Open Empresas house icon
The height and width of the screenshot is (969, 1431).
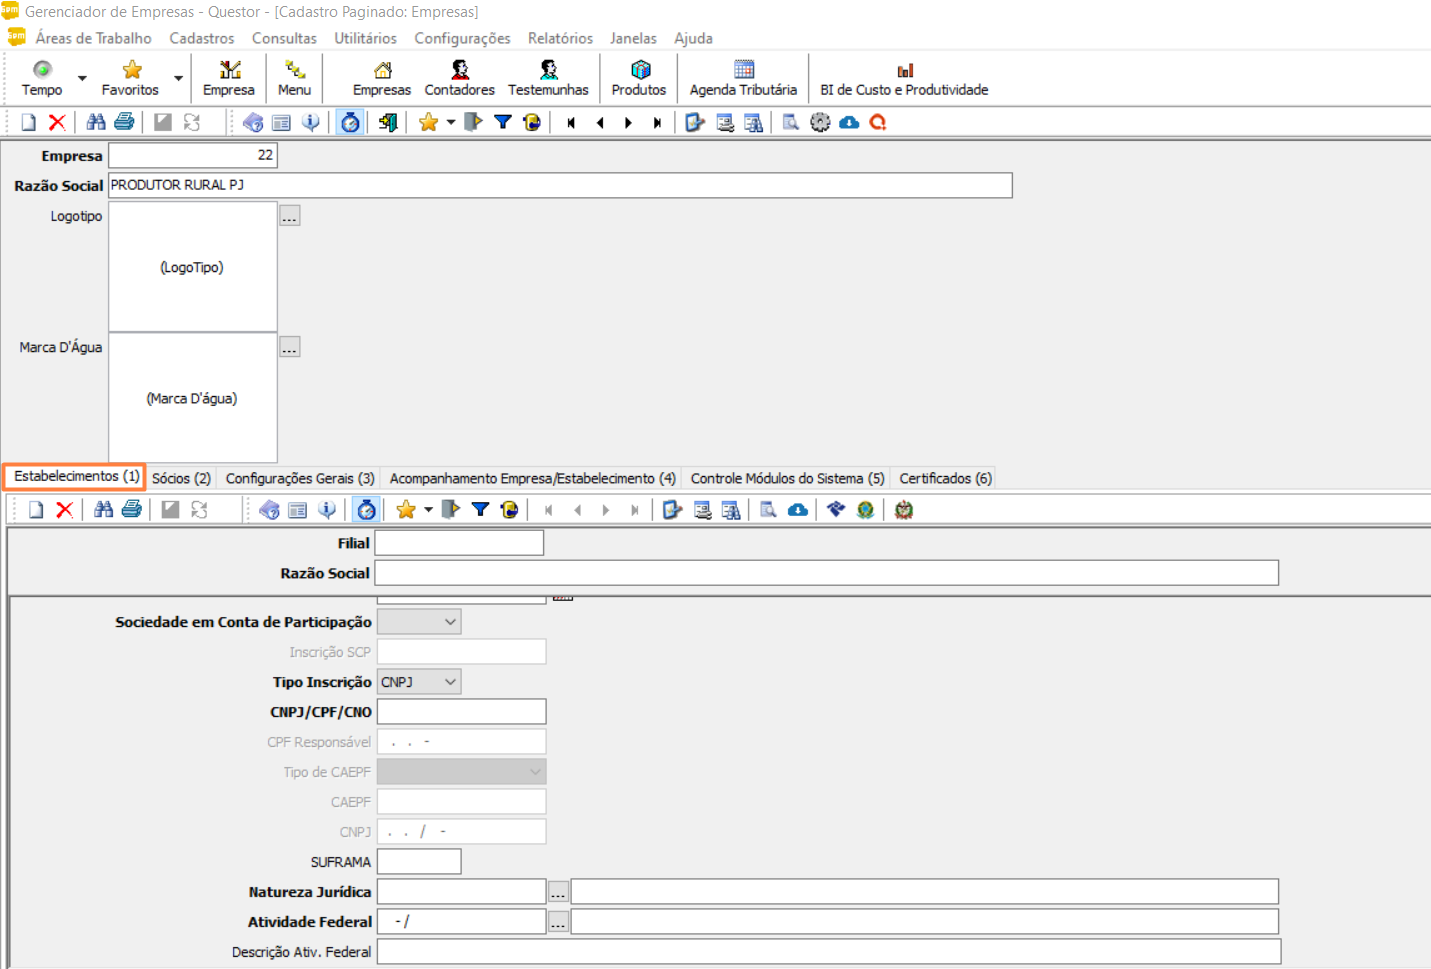[x=382, y=78]
